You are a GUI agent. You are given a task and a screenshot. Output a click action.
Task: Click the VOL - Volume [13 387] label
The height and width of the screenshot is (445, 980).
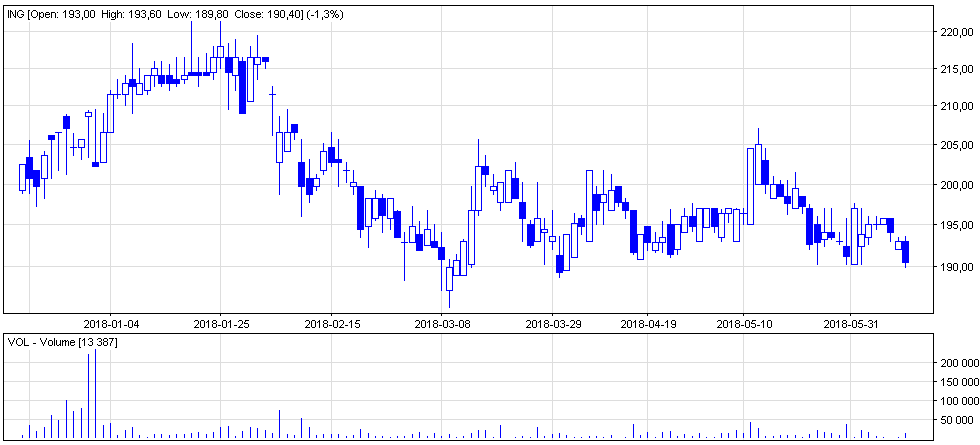point(62,342)
